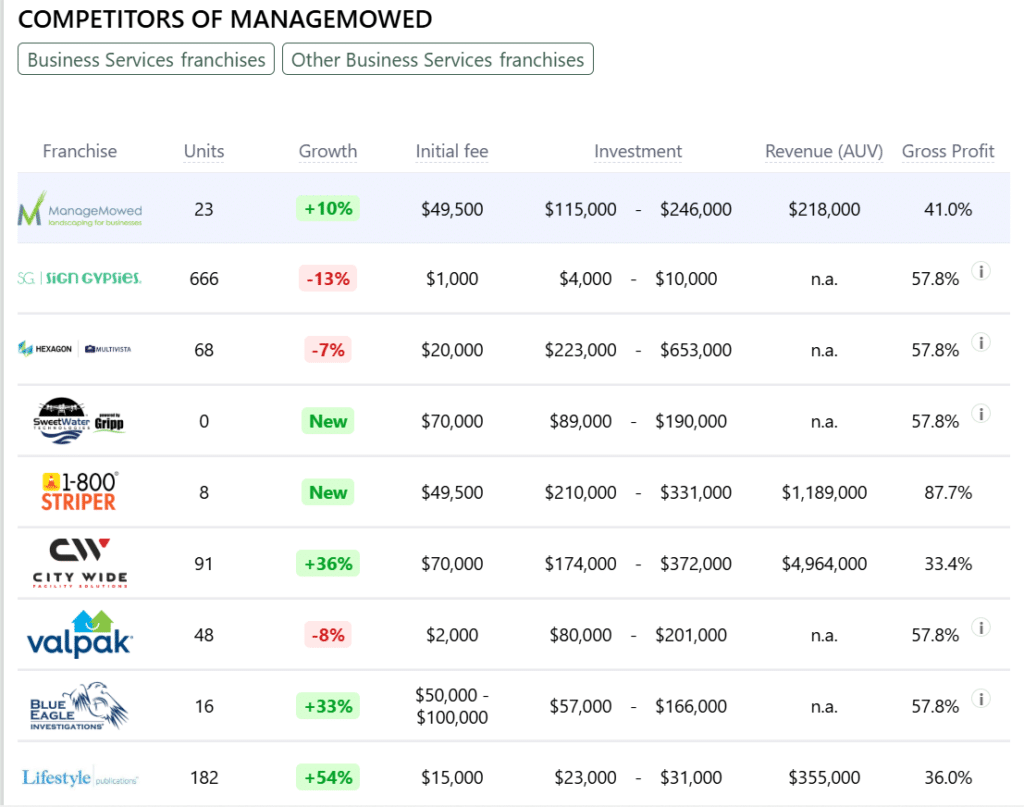The image size is (1024, 807).
Task: Click New badge in 1-800 Striper row
Action: point(328,492)
